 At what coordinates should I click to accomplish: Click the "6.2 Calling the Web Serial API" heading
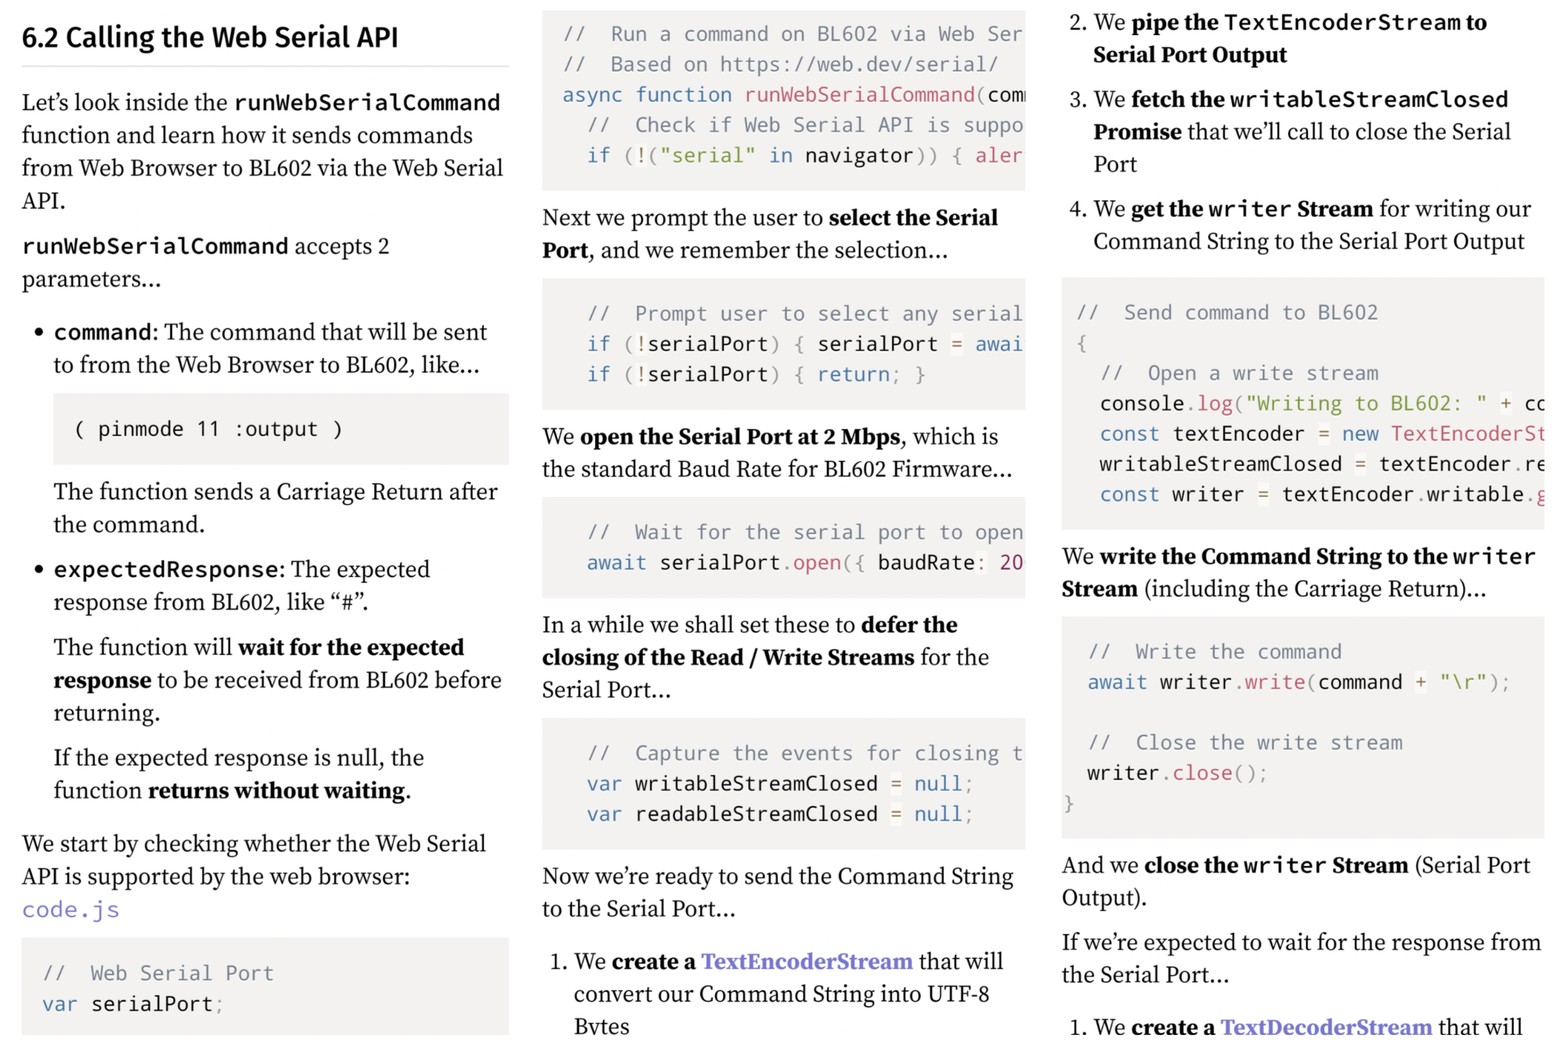(210, 38)
